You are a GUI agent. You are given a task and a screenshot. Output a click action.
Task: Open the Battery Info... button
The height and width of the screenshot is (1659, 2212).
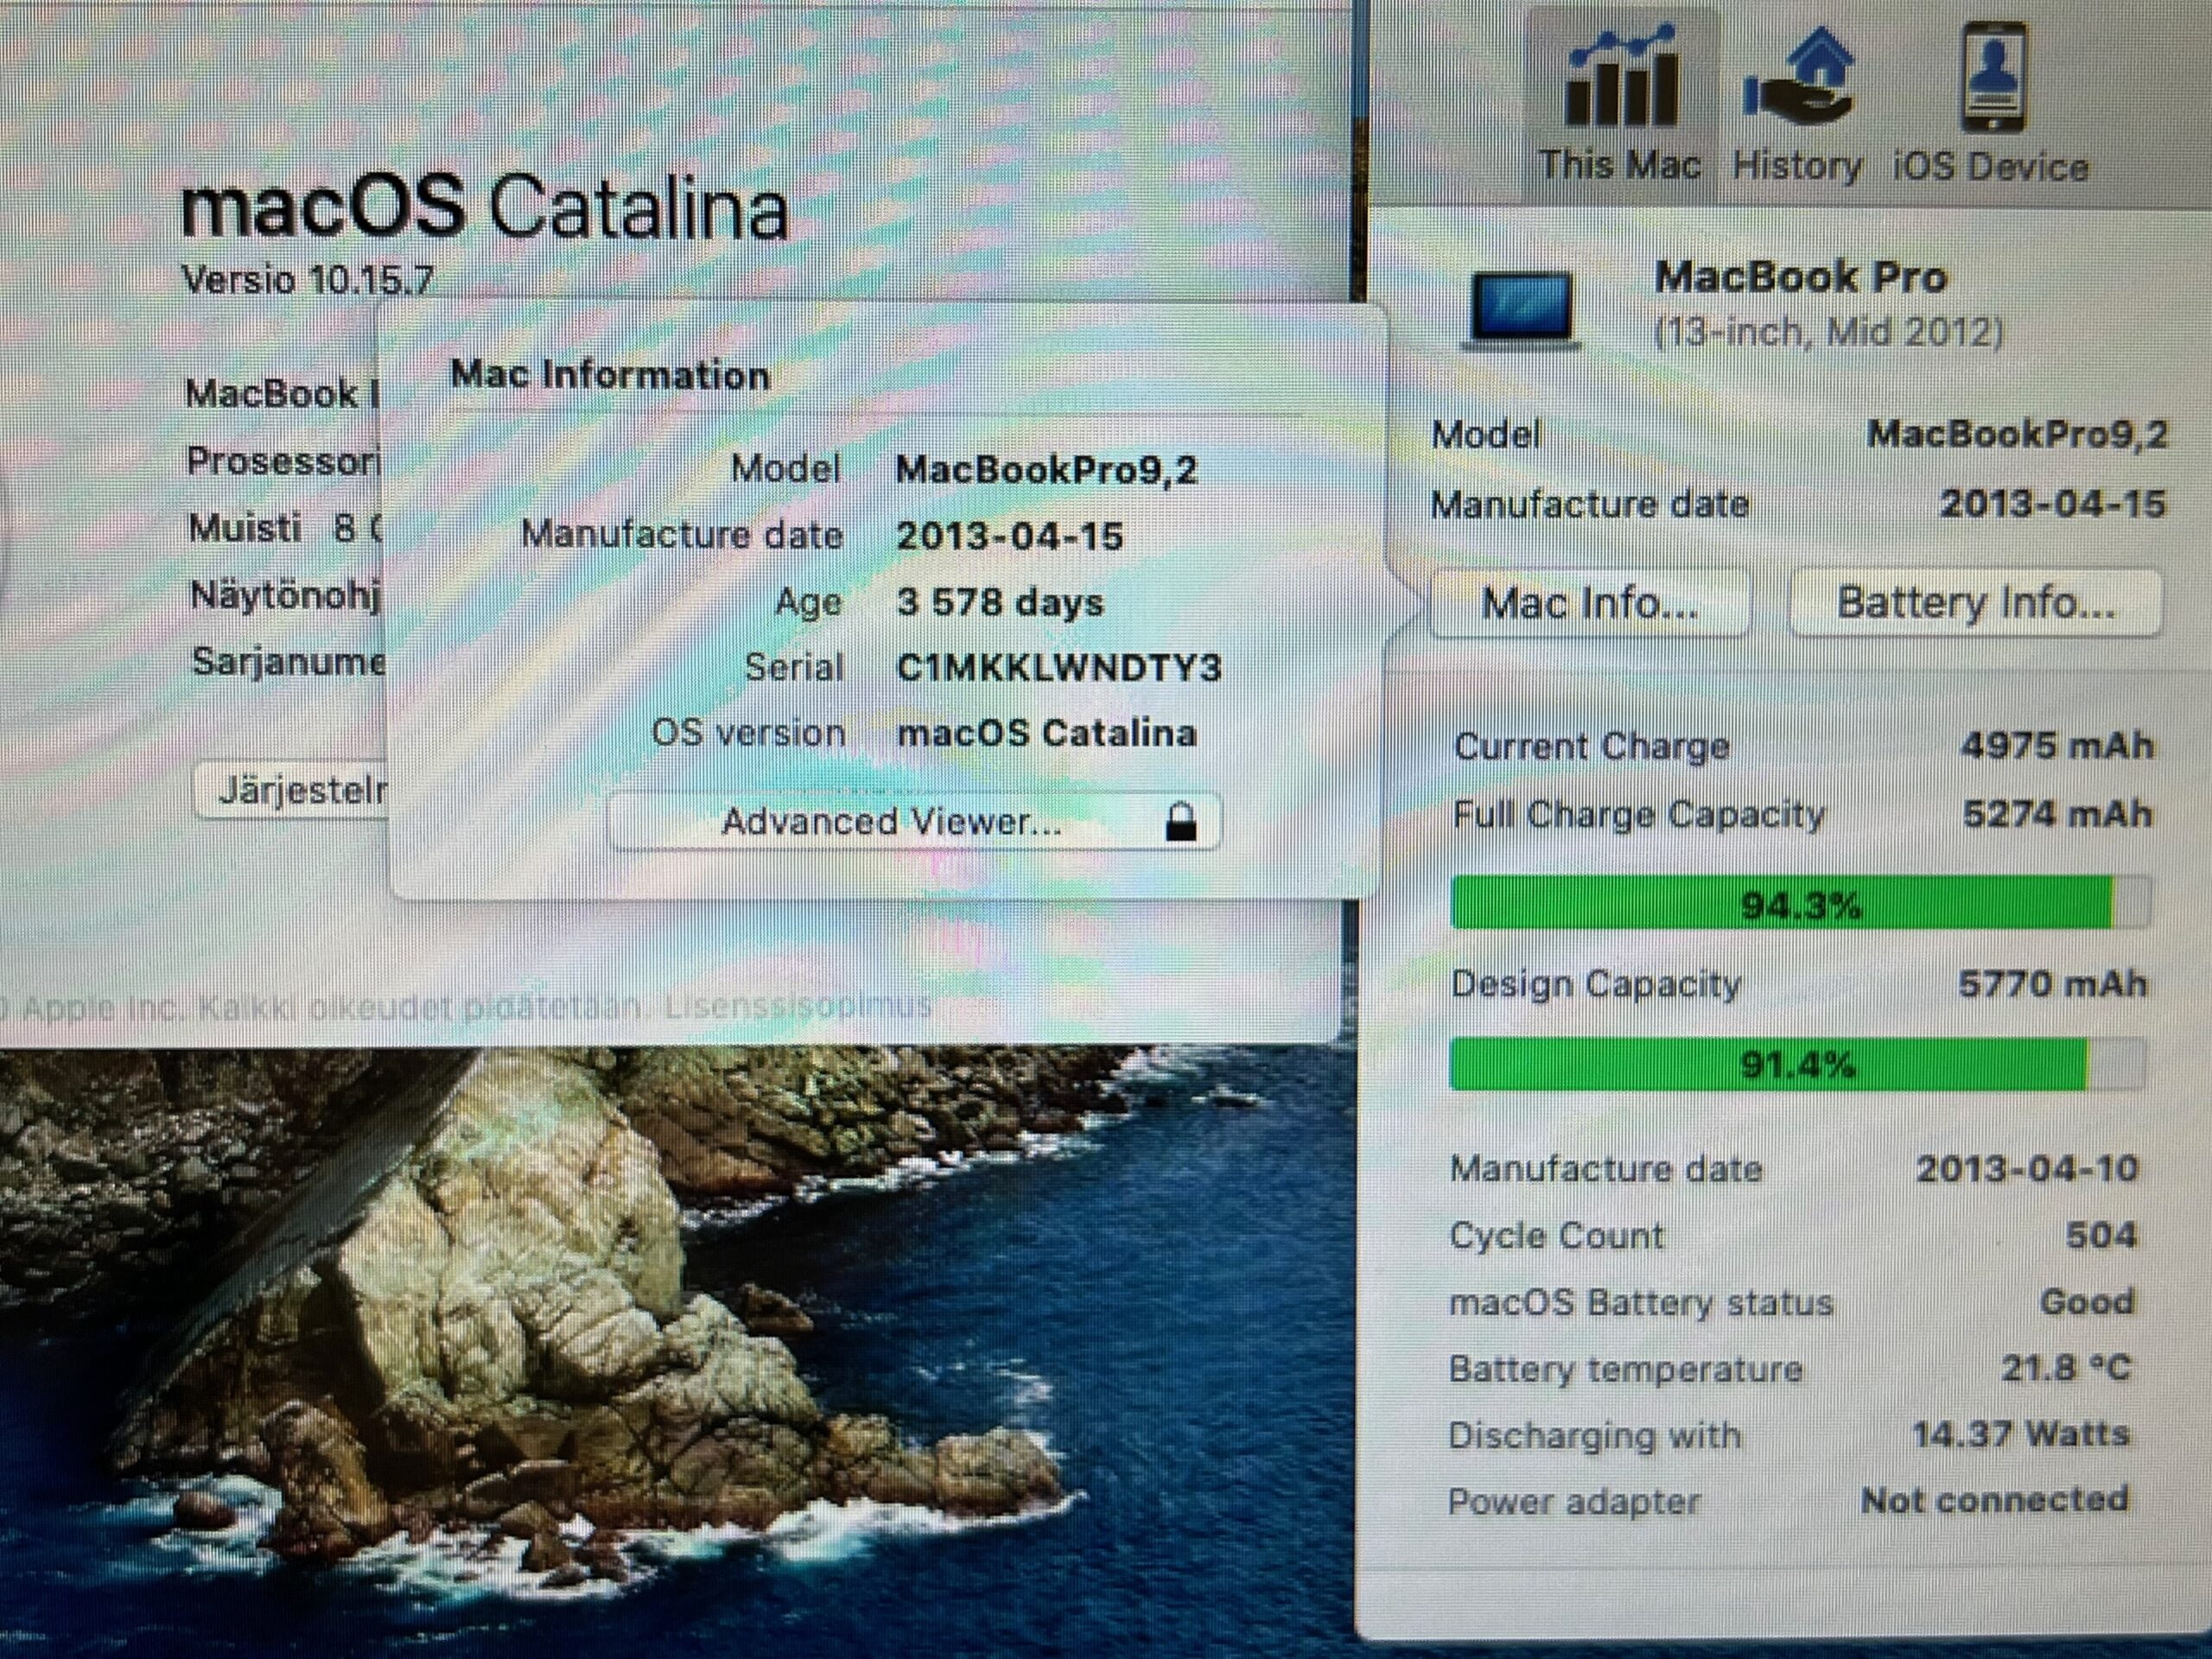click(1975, 603)
